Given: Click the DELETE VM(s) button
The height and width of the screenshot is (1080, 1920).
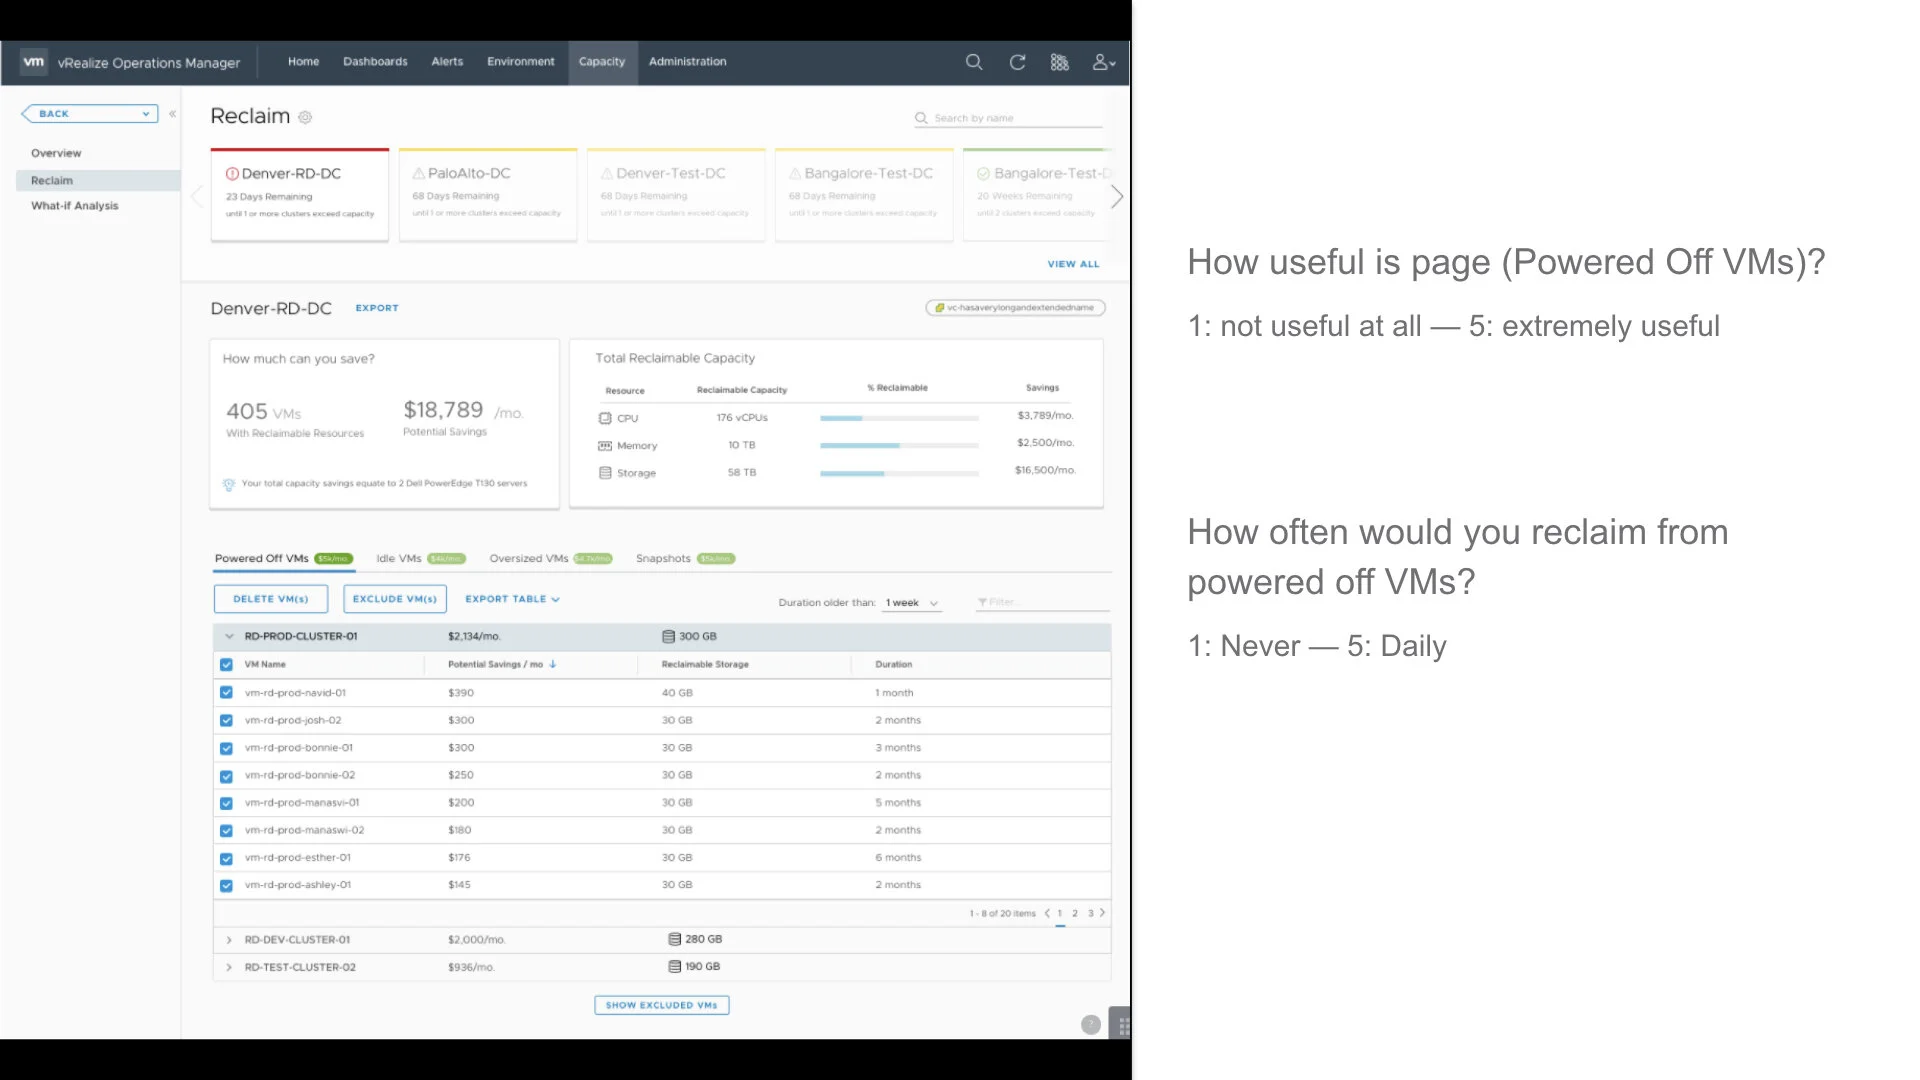Looking at the screenshot, I should pyautogui.click(x=270, y=599).
